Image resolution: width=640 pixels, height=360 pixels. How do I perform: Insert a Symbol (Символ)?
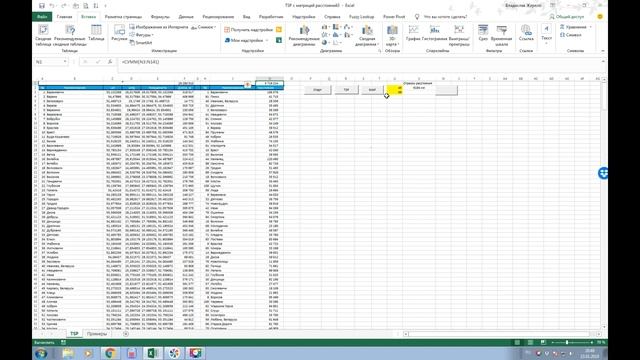click(571, 35)
